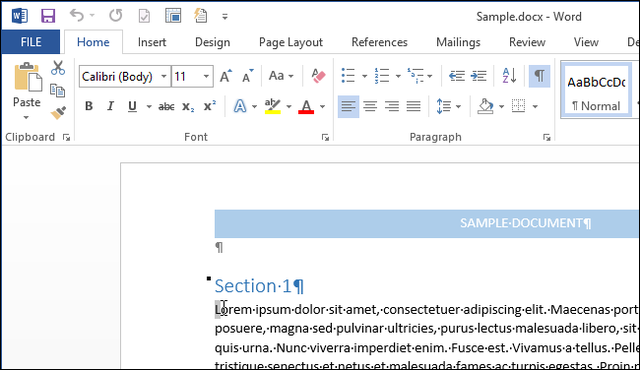Open the line spacing dropdown
Viewport: 640px width, 370px height.
(448, 106)
